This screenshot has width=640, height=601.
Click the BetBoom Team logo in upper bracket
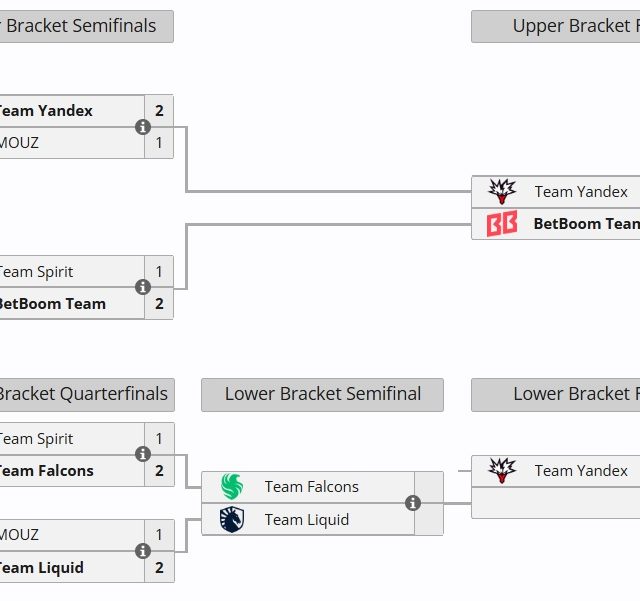click(x=502, y=224)
